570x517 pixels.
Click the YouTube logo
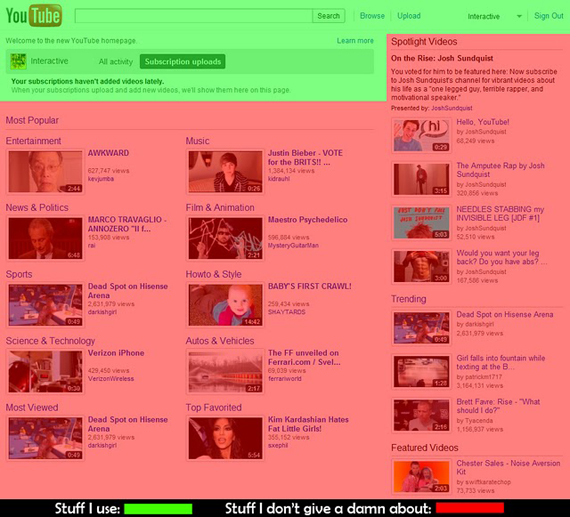[34, 15]
